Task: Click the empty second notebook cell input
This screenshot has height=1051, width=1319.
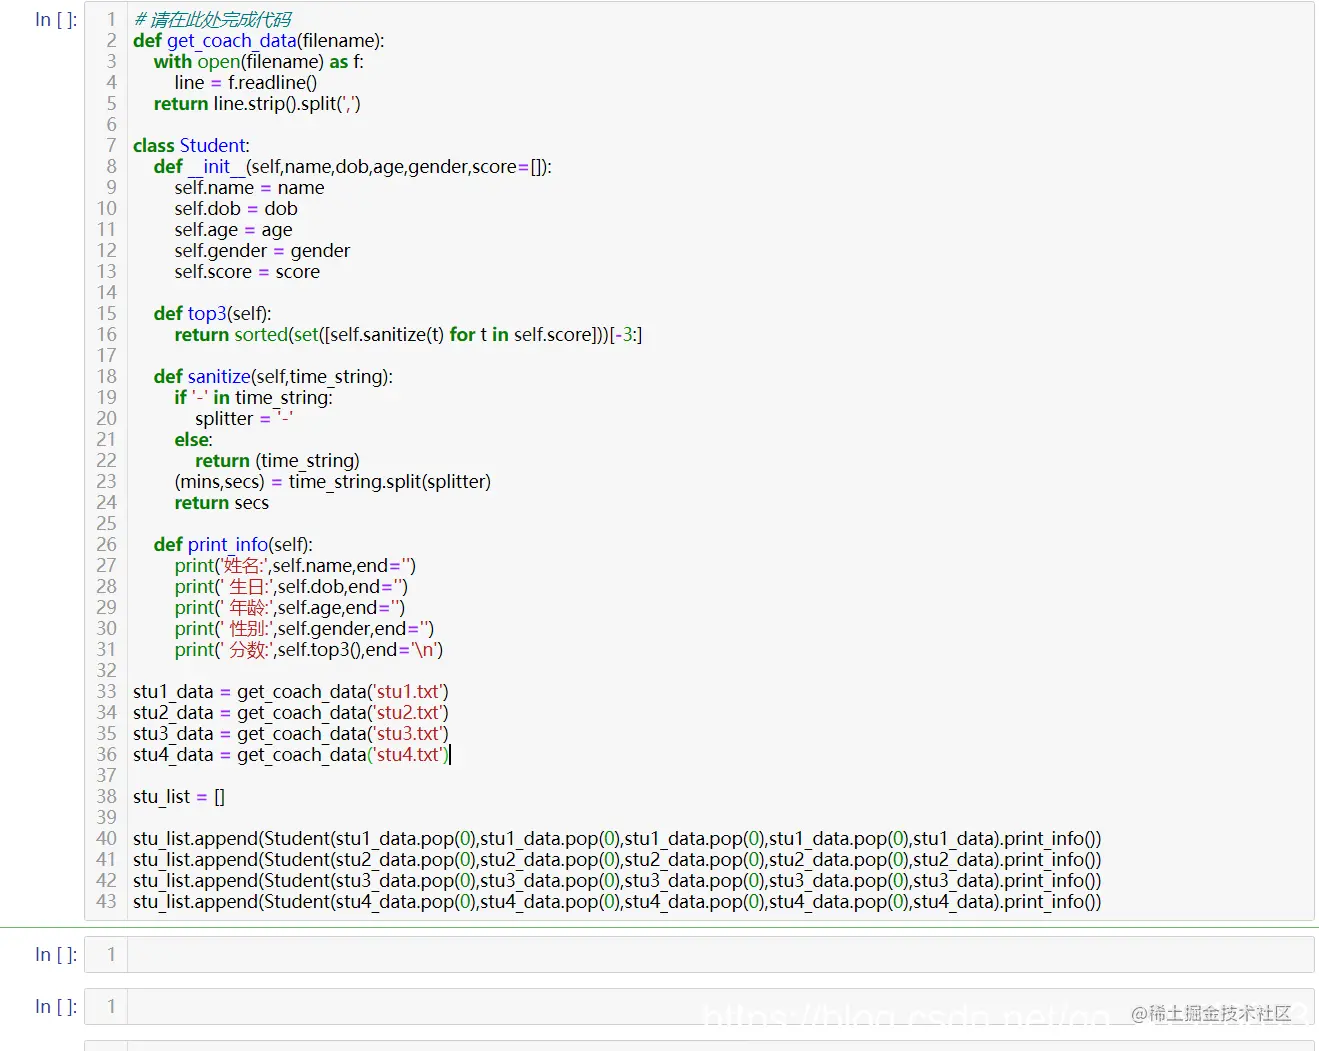Action: click(720, 954)
